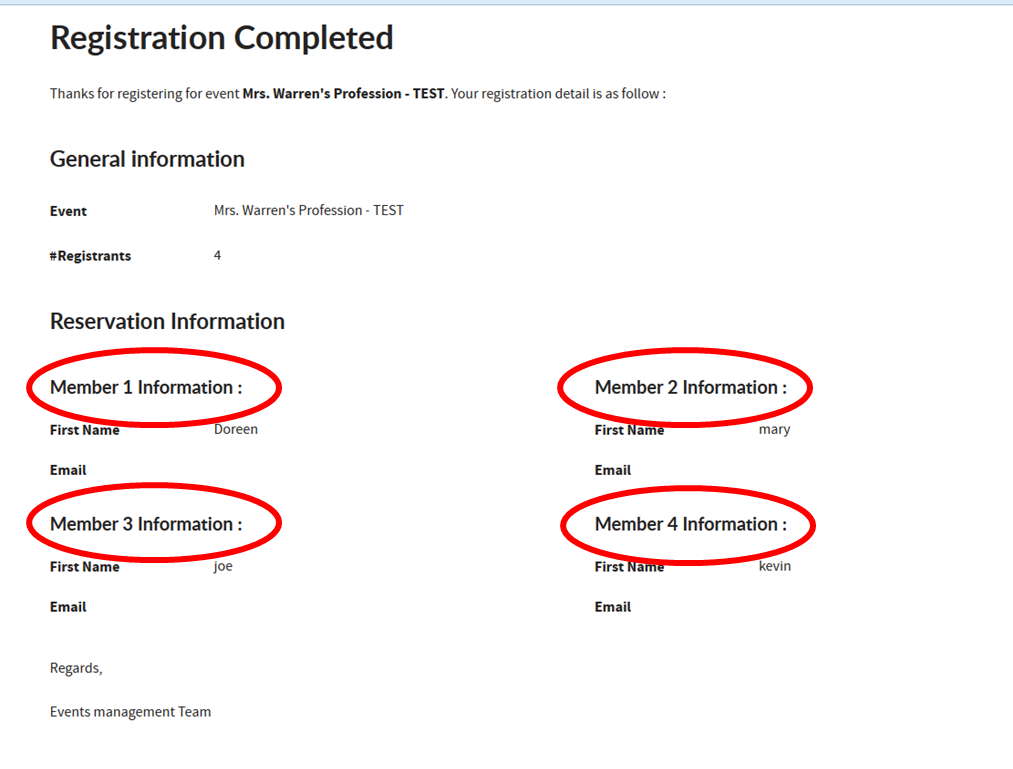This screenshot has height=769, width=1013.
Task: Click the first name mary
Action: click(774, 429)
